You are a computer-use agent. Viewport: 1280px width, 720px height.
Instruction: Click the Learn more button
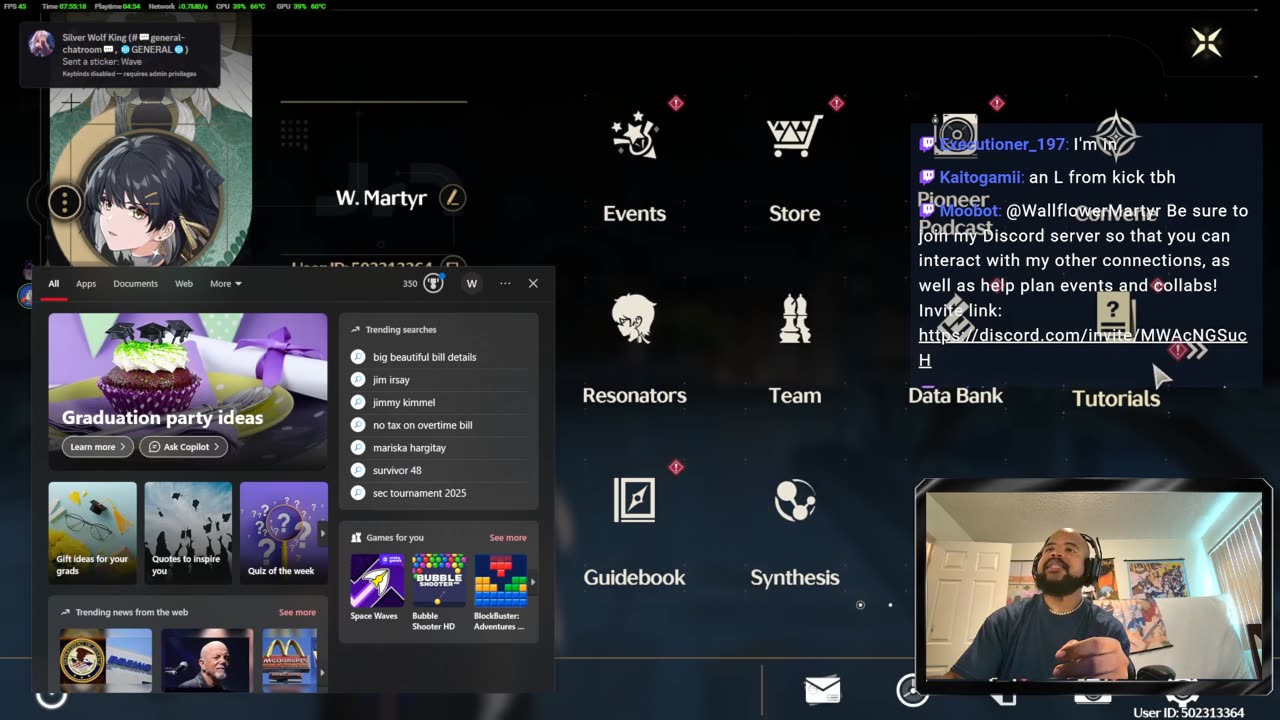pyautogui.click(x=98, y=447)
